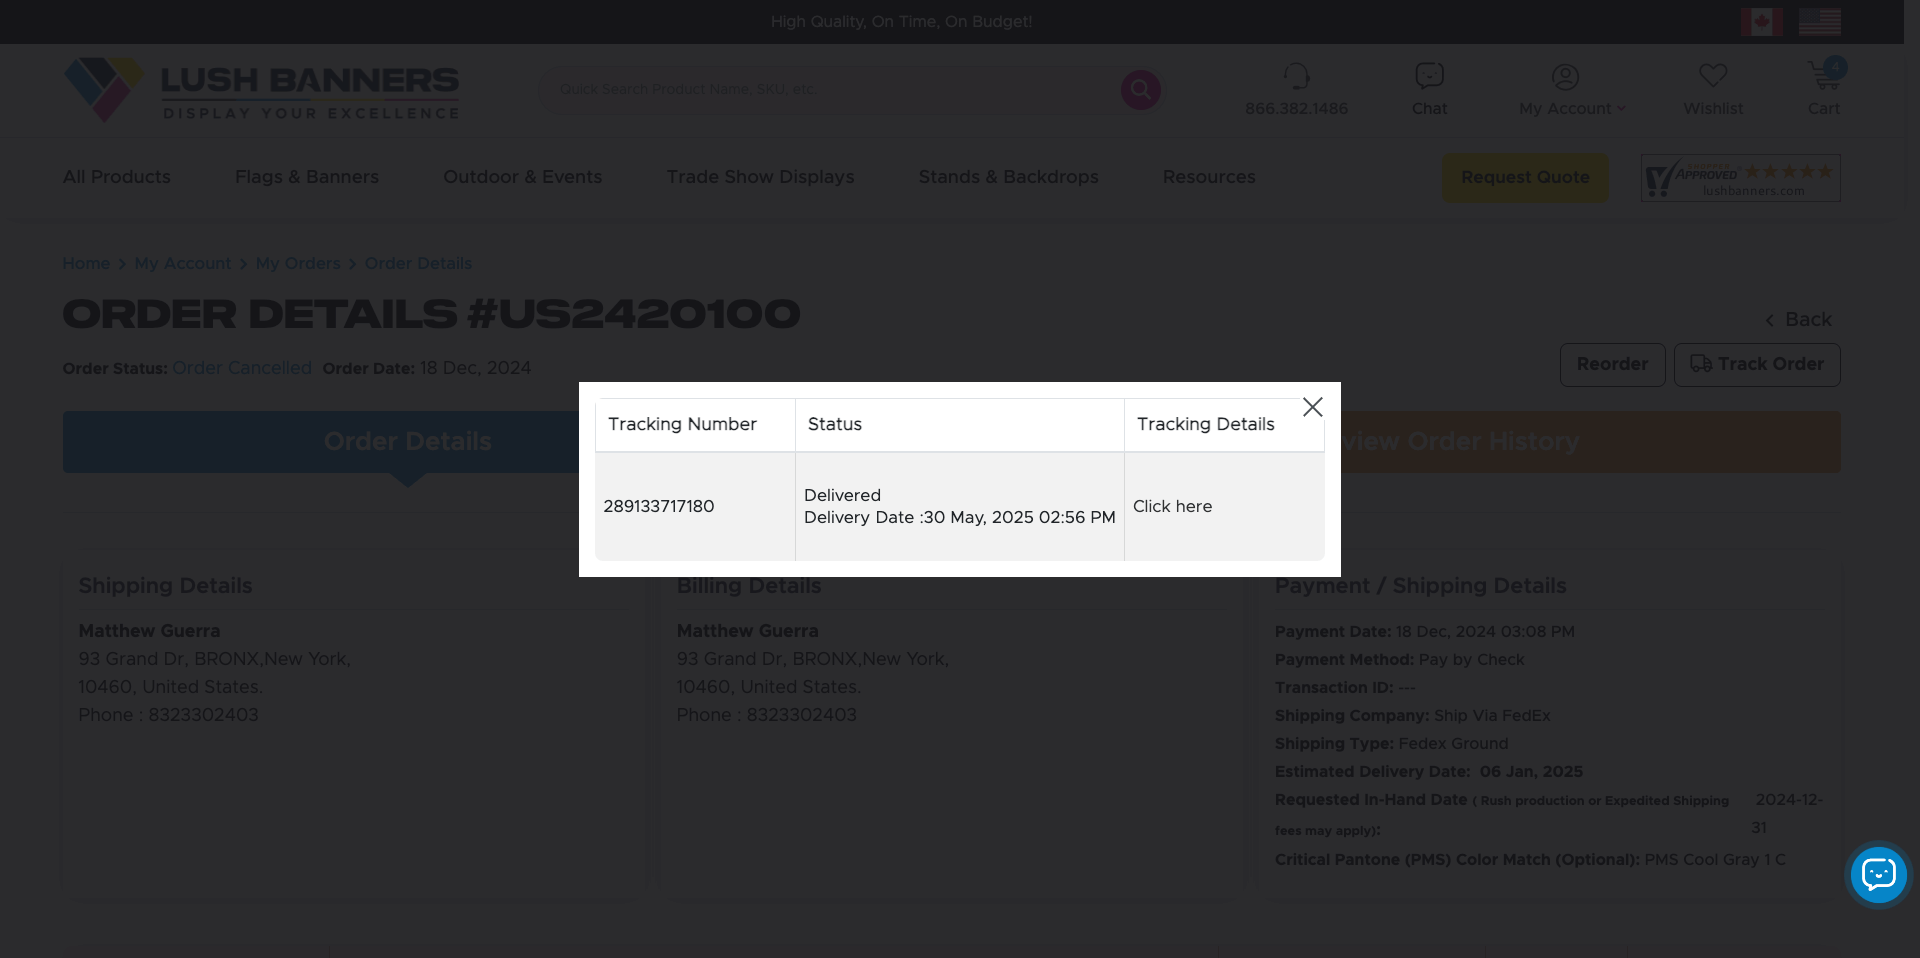Screen dimensions: 1920x958
Task: Click the Track Order button
Action: click(1756, 365)
